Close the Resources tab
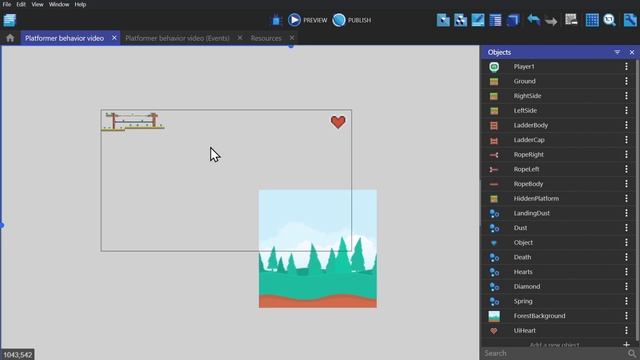Screen dimensions: 640x360 pos(292,38)
